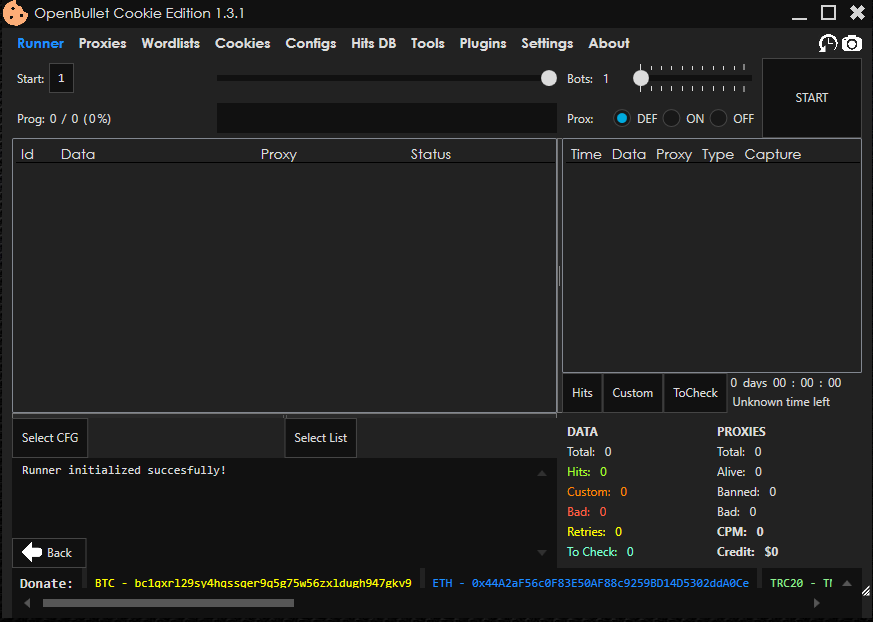Image resolution: width=873 pixels, height=622 pixels.
Task: Click the log scroll up arrow
Action: [x=542, y=473]
